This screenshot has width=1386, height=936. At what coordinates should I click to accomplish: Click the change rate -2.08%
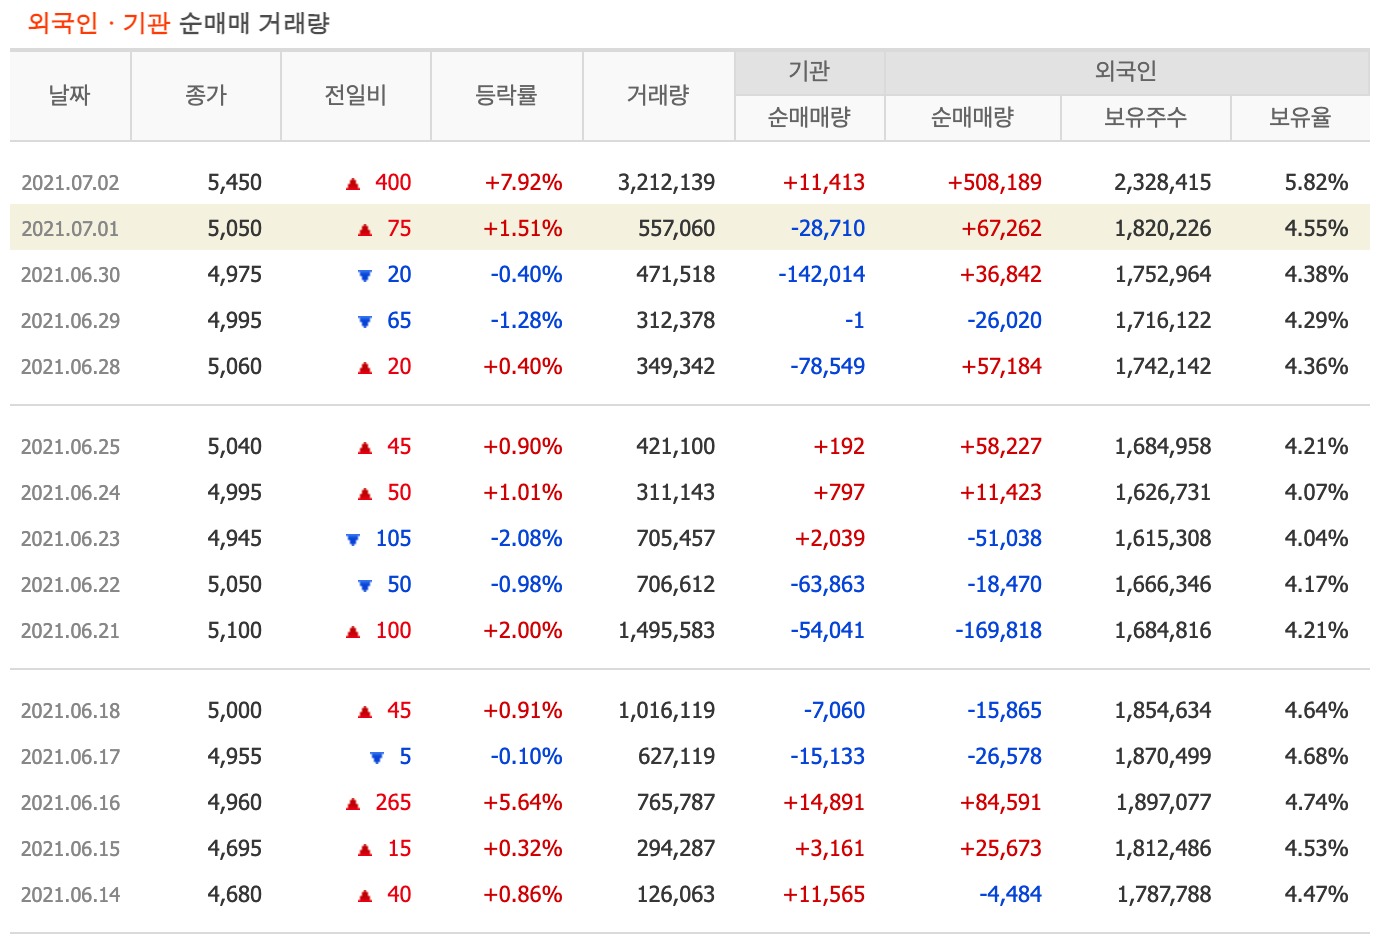526,539
